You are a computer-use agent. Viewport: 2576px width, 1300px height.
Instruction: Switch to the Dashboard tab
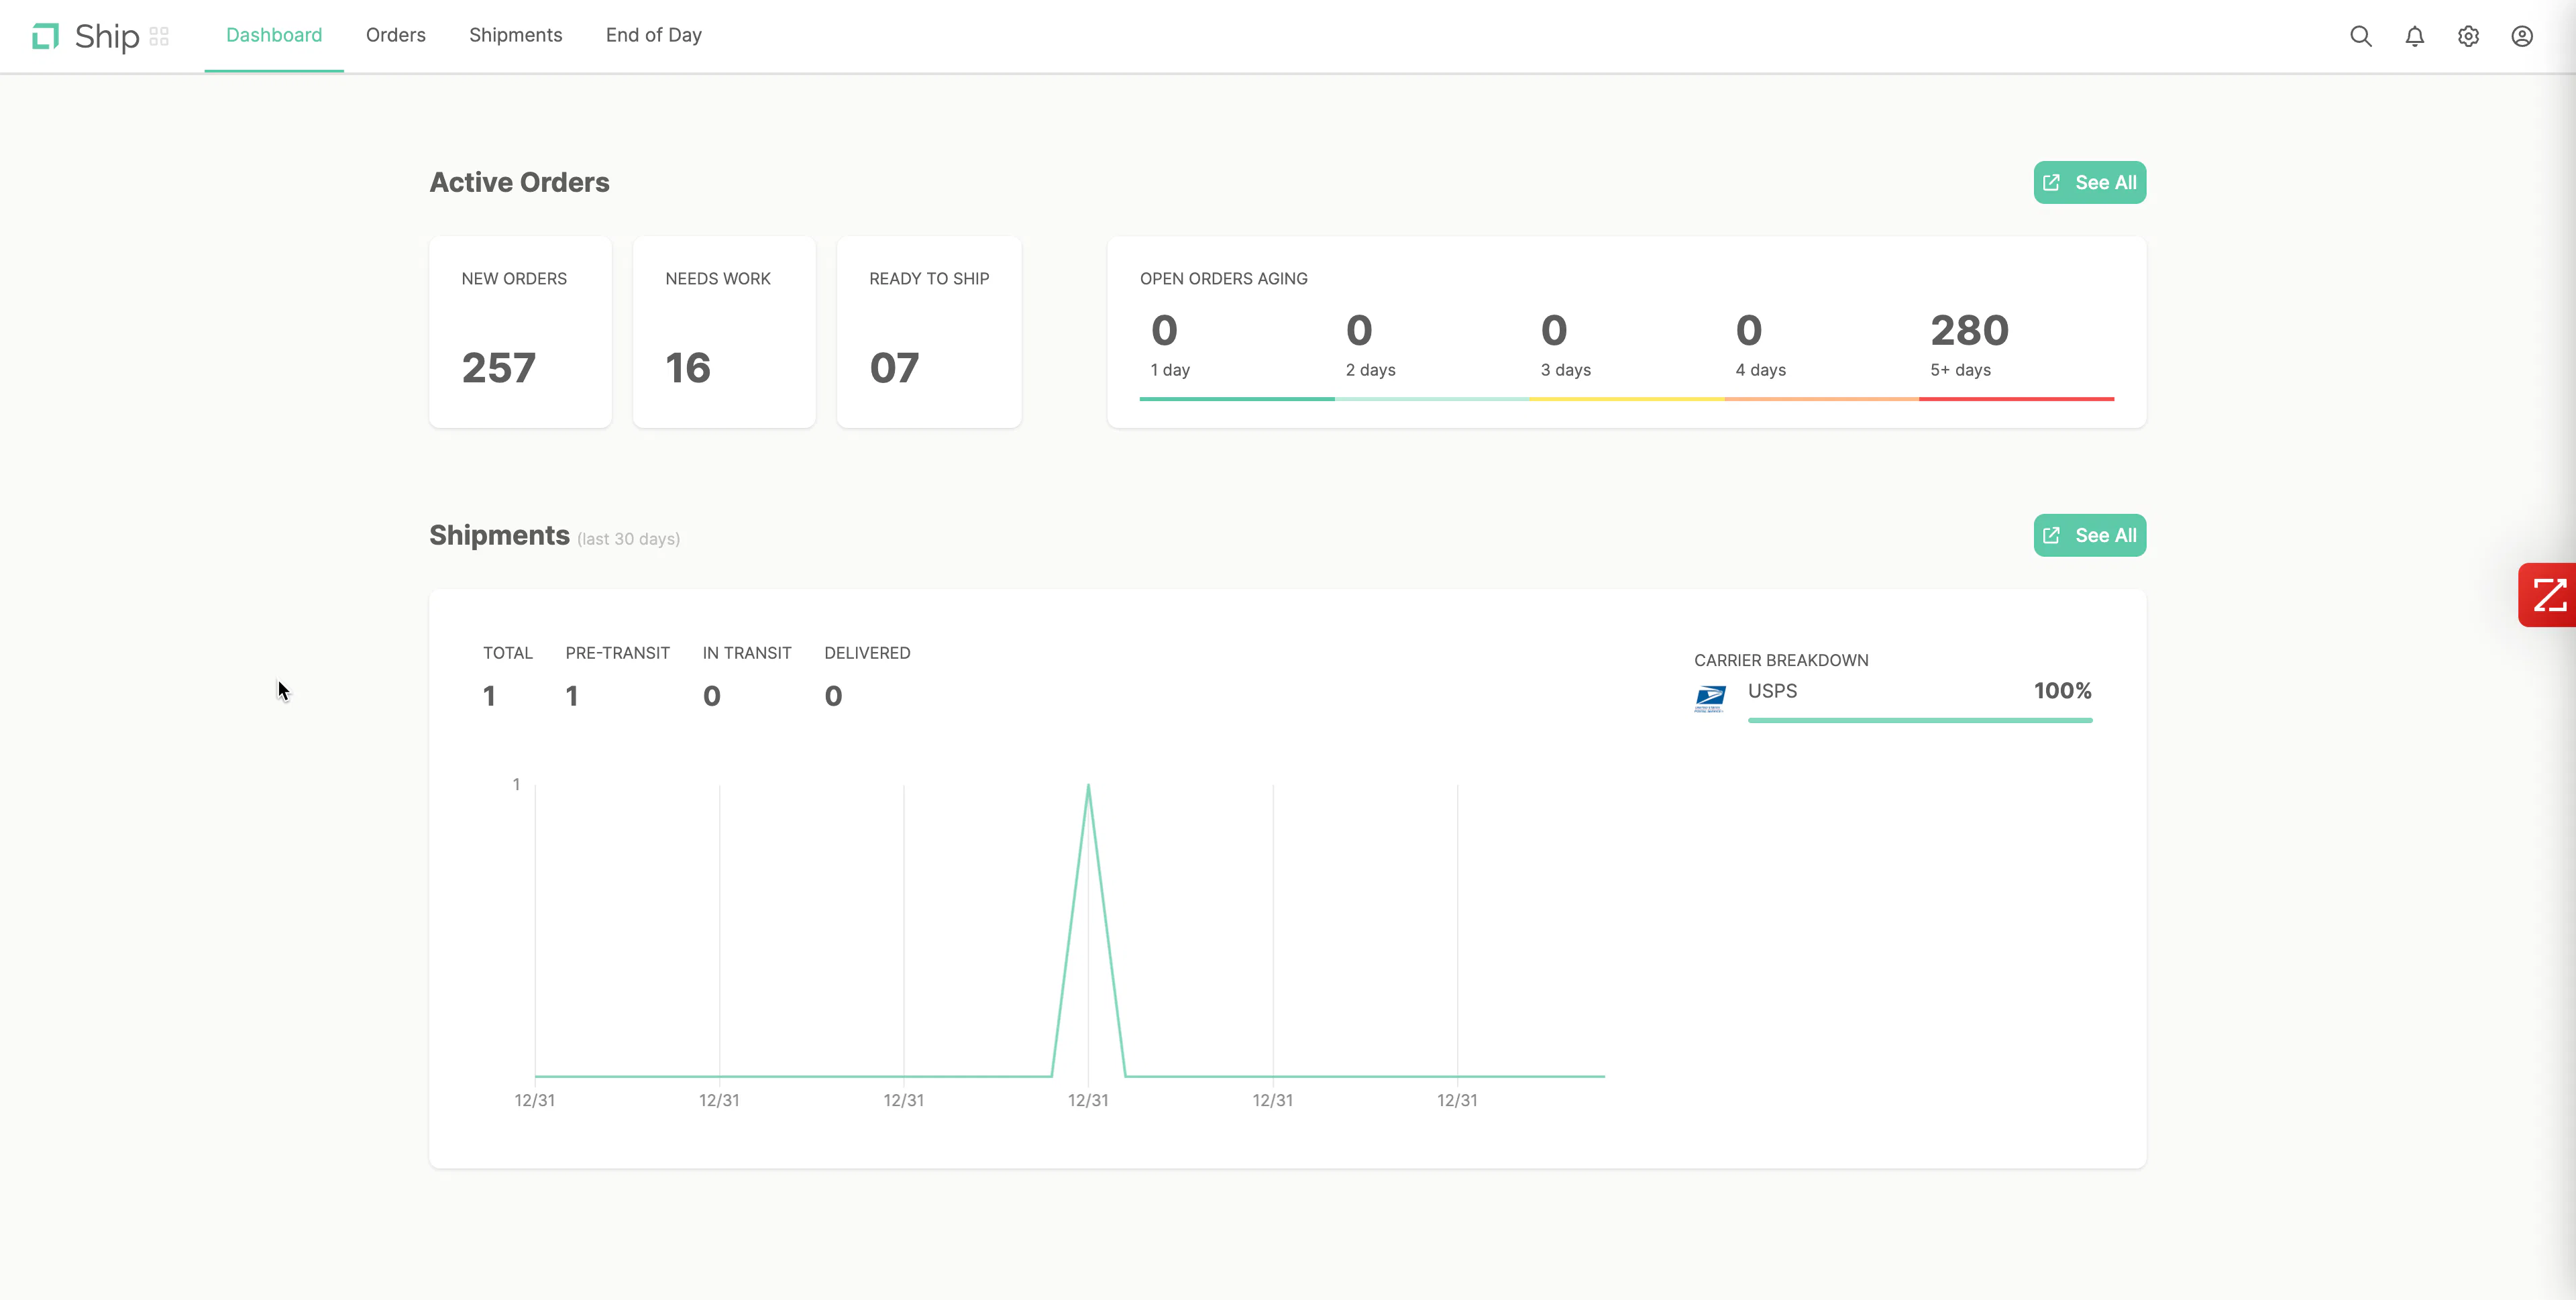coord(274,35)
